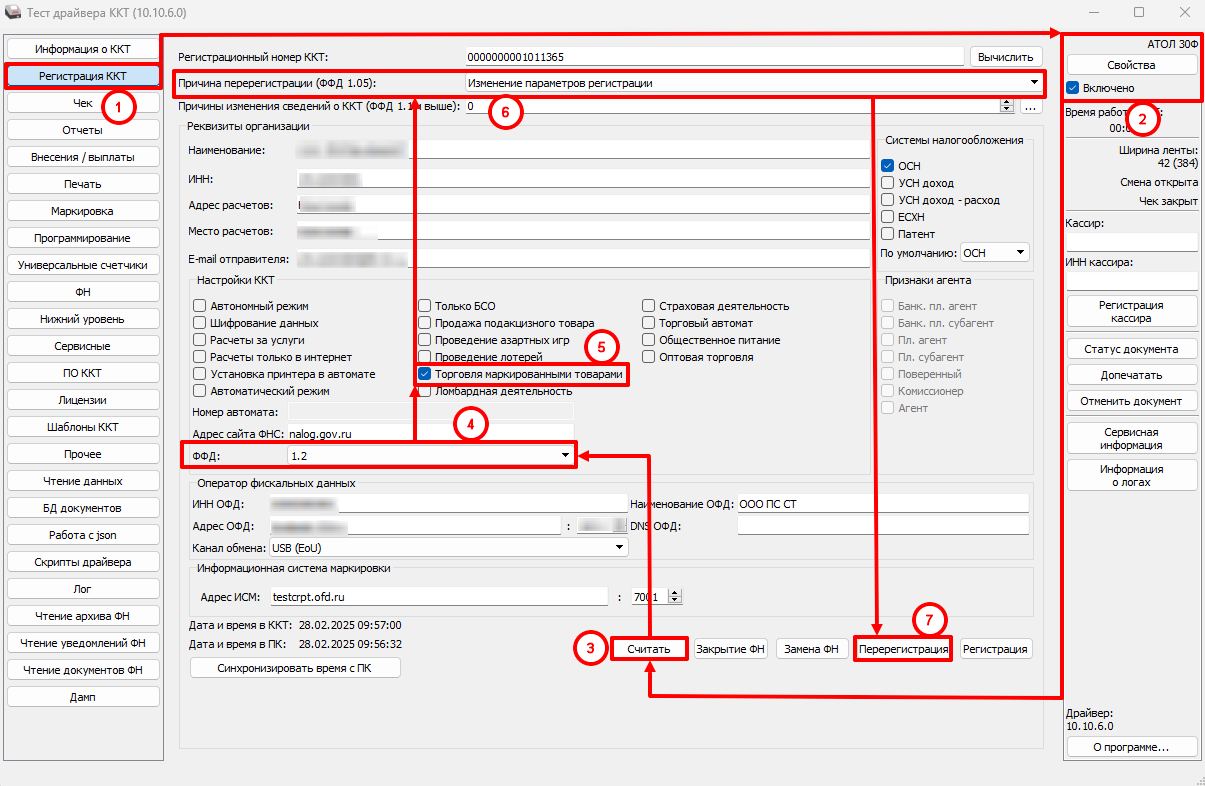Enable the 'Автономный режим' checkbox
Viewport: 1205px width, 786px height.
coord(200,306)
